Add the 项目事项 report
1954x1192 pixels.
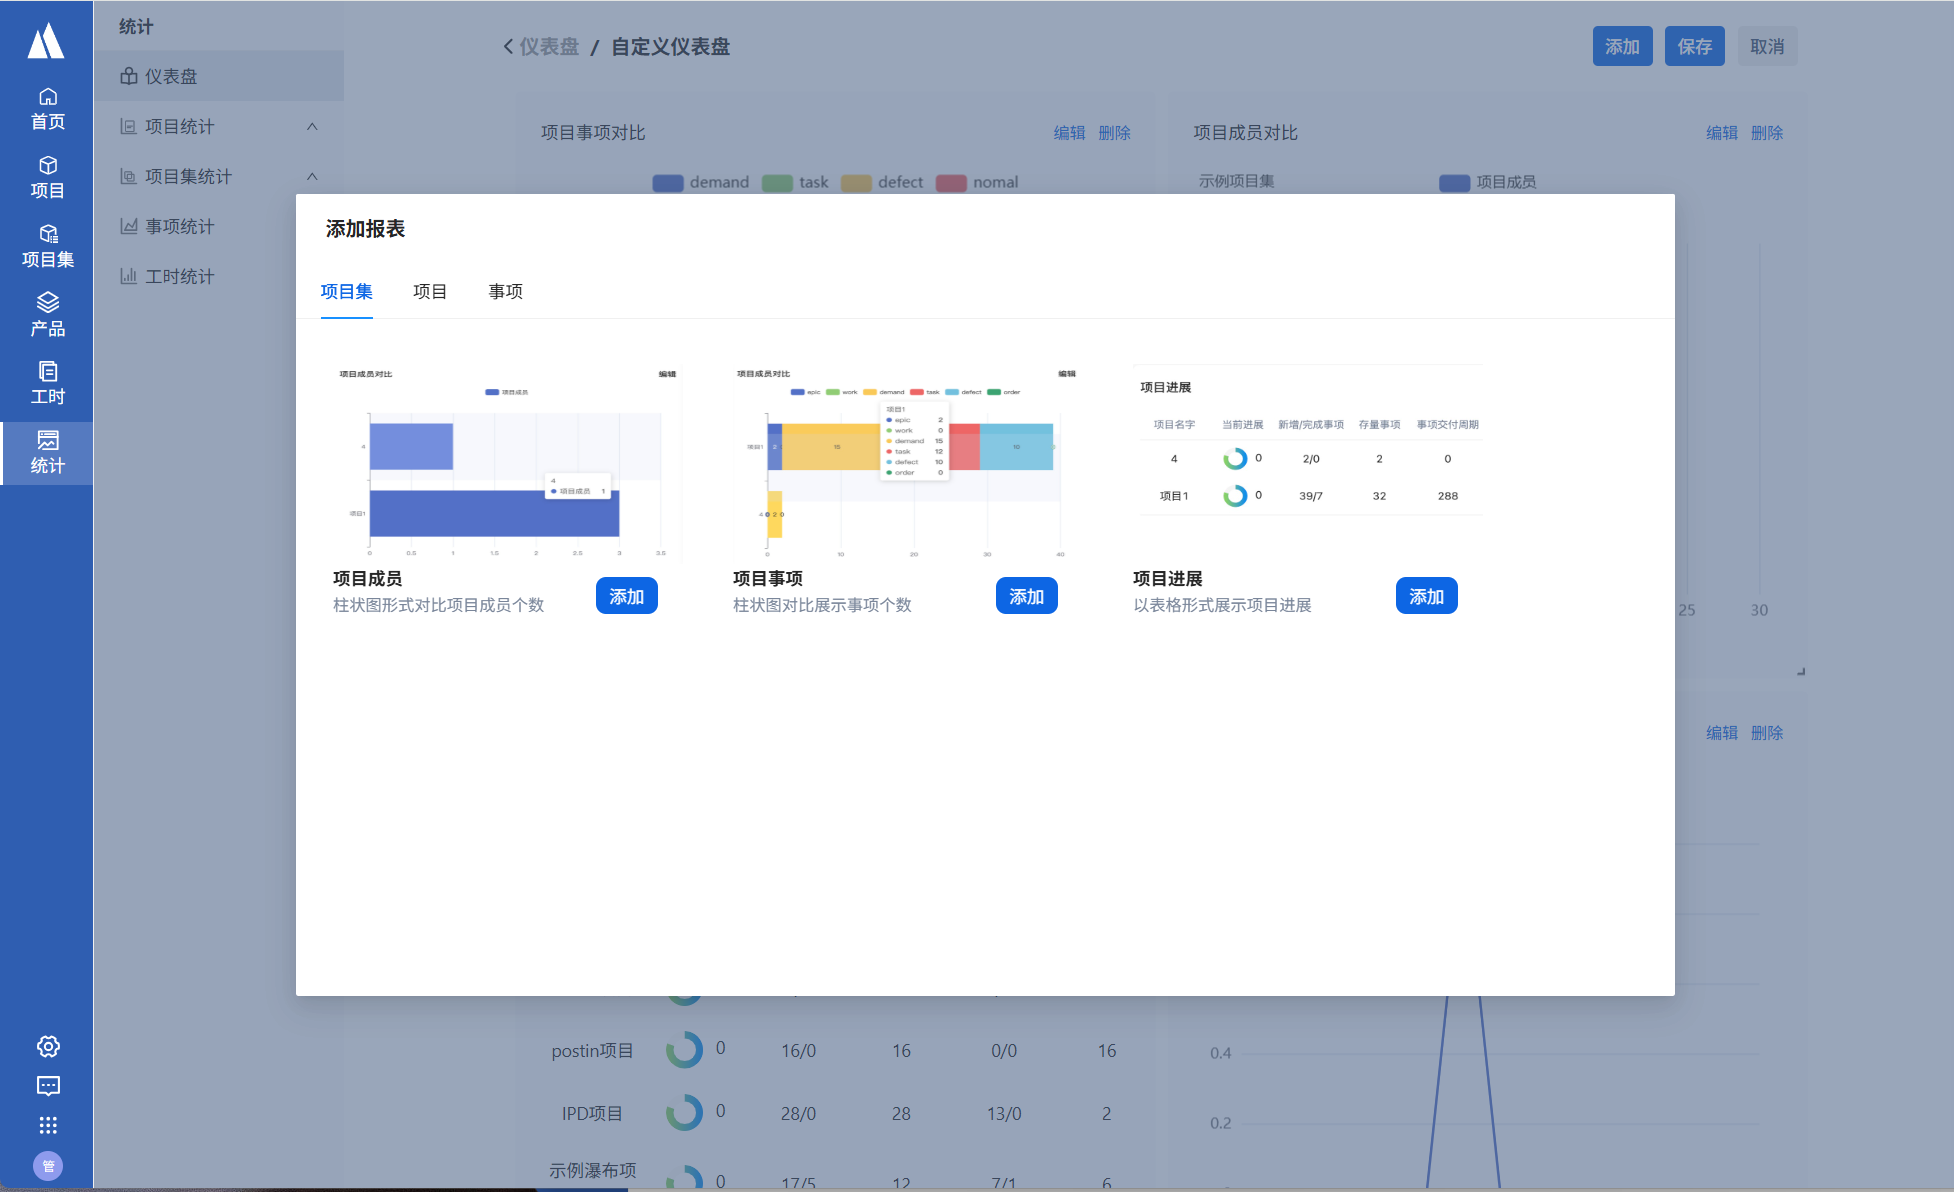(1026, 596)
